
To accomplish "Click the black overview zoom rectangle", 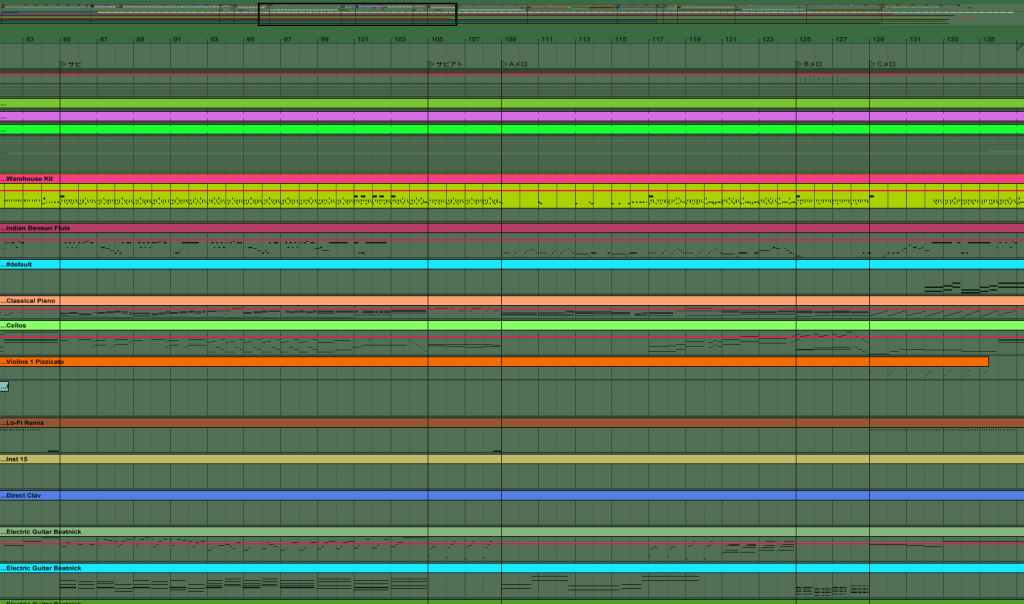I will point(357,14).
